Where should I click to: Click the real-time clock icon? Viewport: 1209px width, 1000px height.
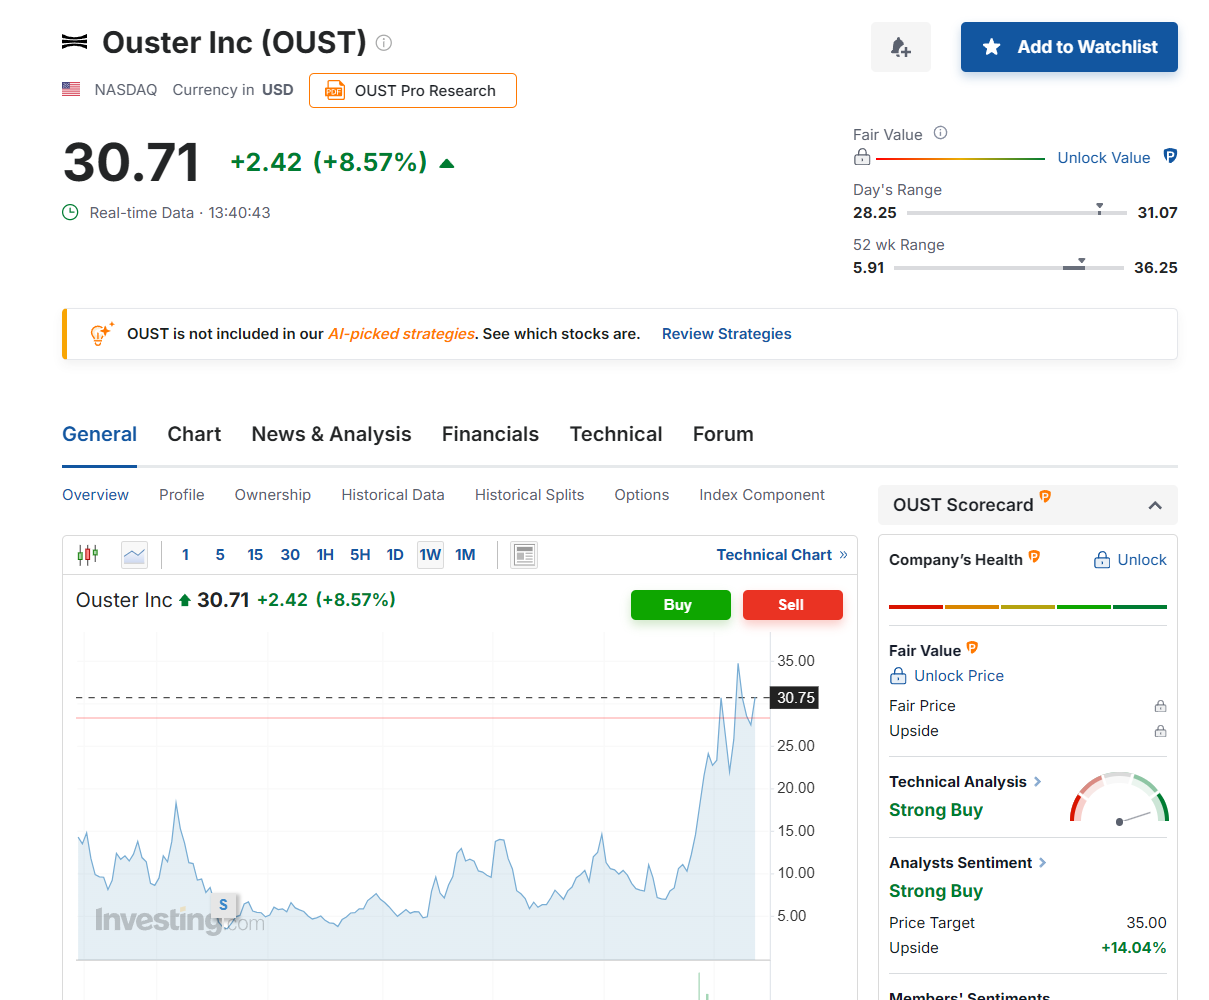tap(70, 212)
